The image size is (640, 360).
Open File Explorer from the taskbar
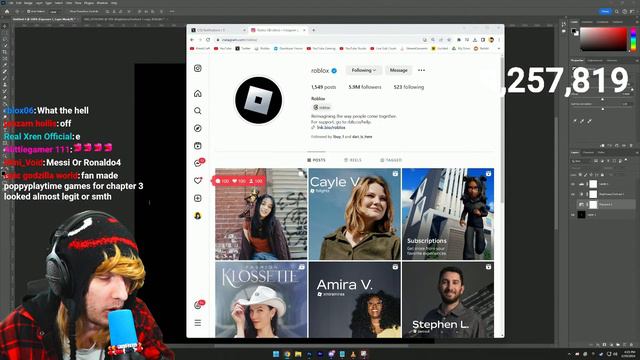[298, 353]
